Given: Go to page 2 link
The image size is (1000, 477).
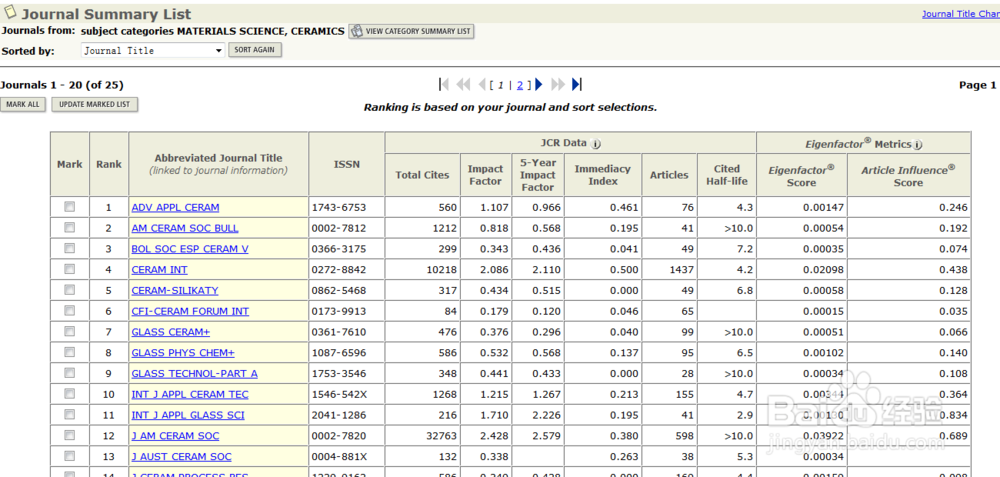Looking at the screenshot, I should click(x=520, y=85).
